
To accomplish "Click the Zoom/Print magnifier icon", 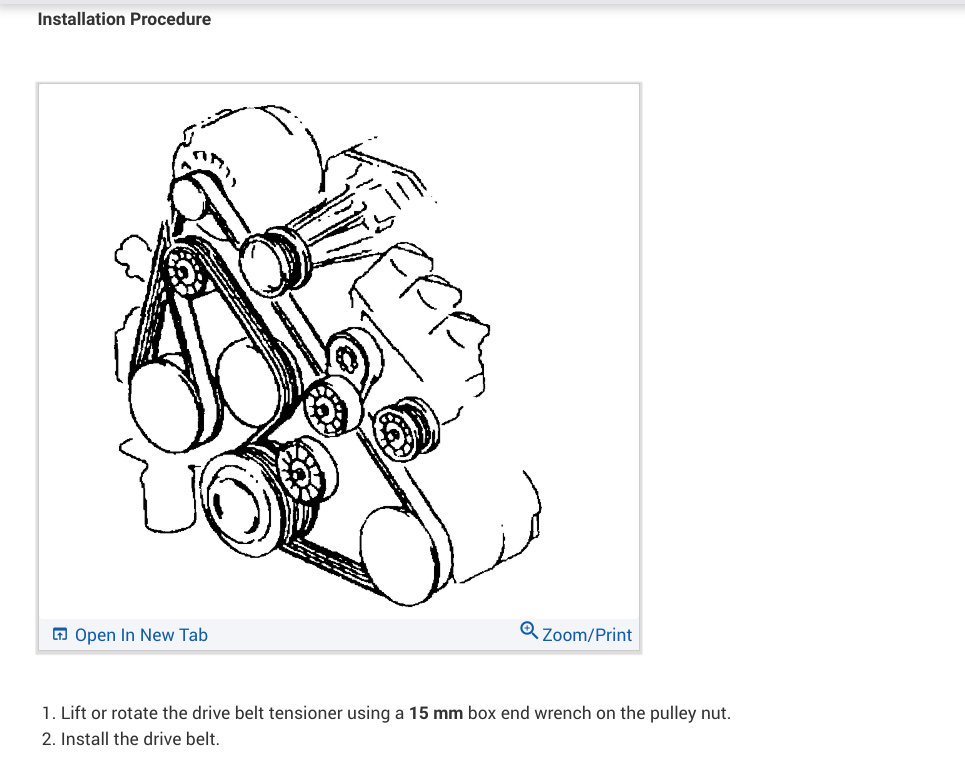I will tap(529, 630).
